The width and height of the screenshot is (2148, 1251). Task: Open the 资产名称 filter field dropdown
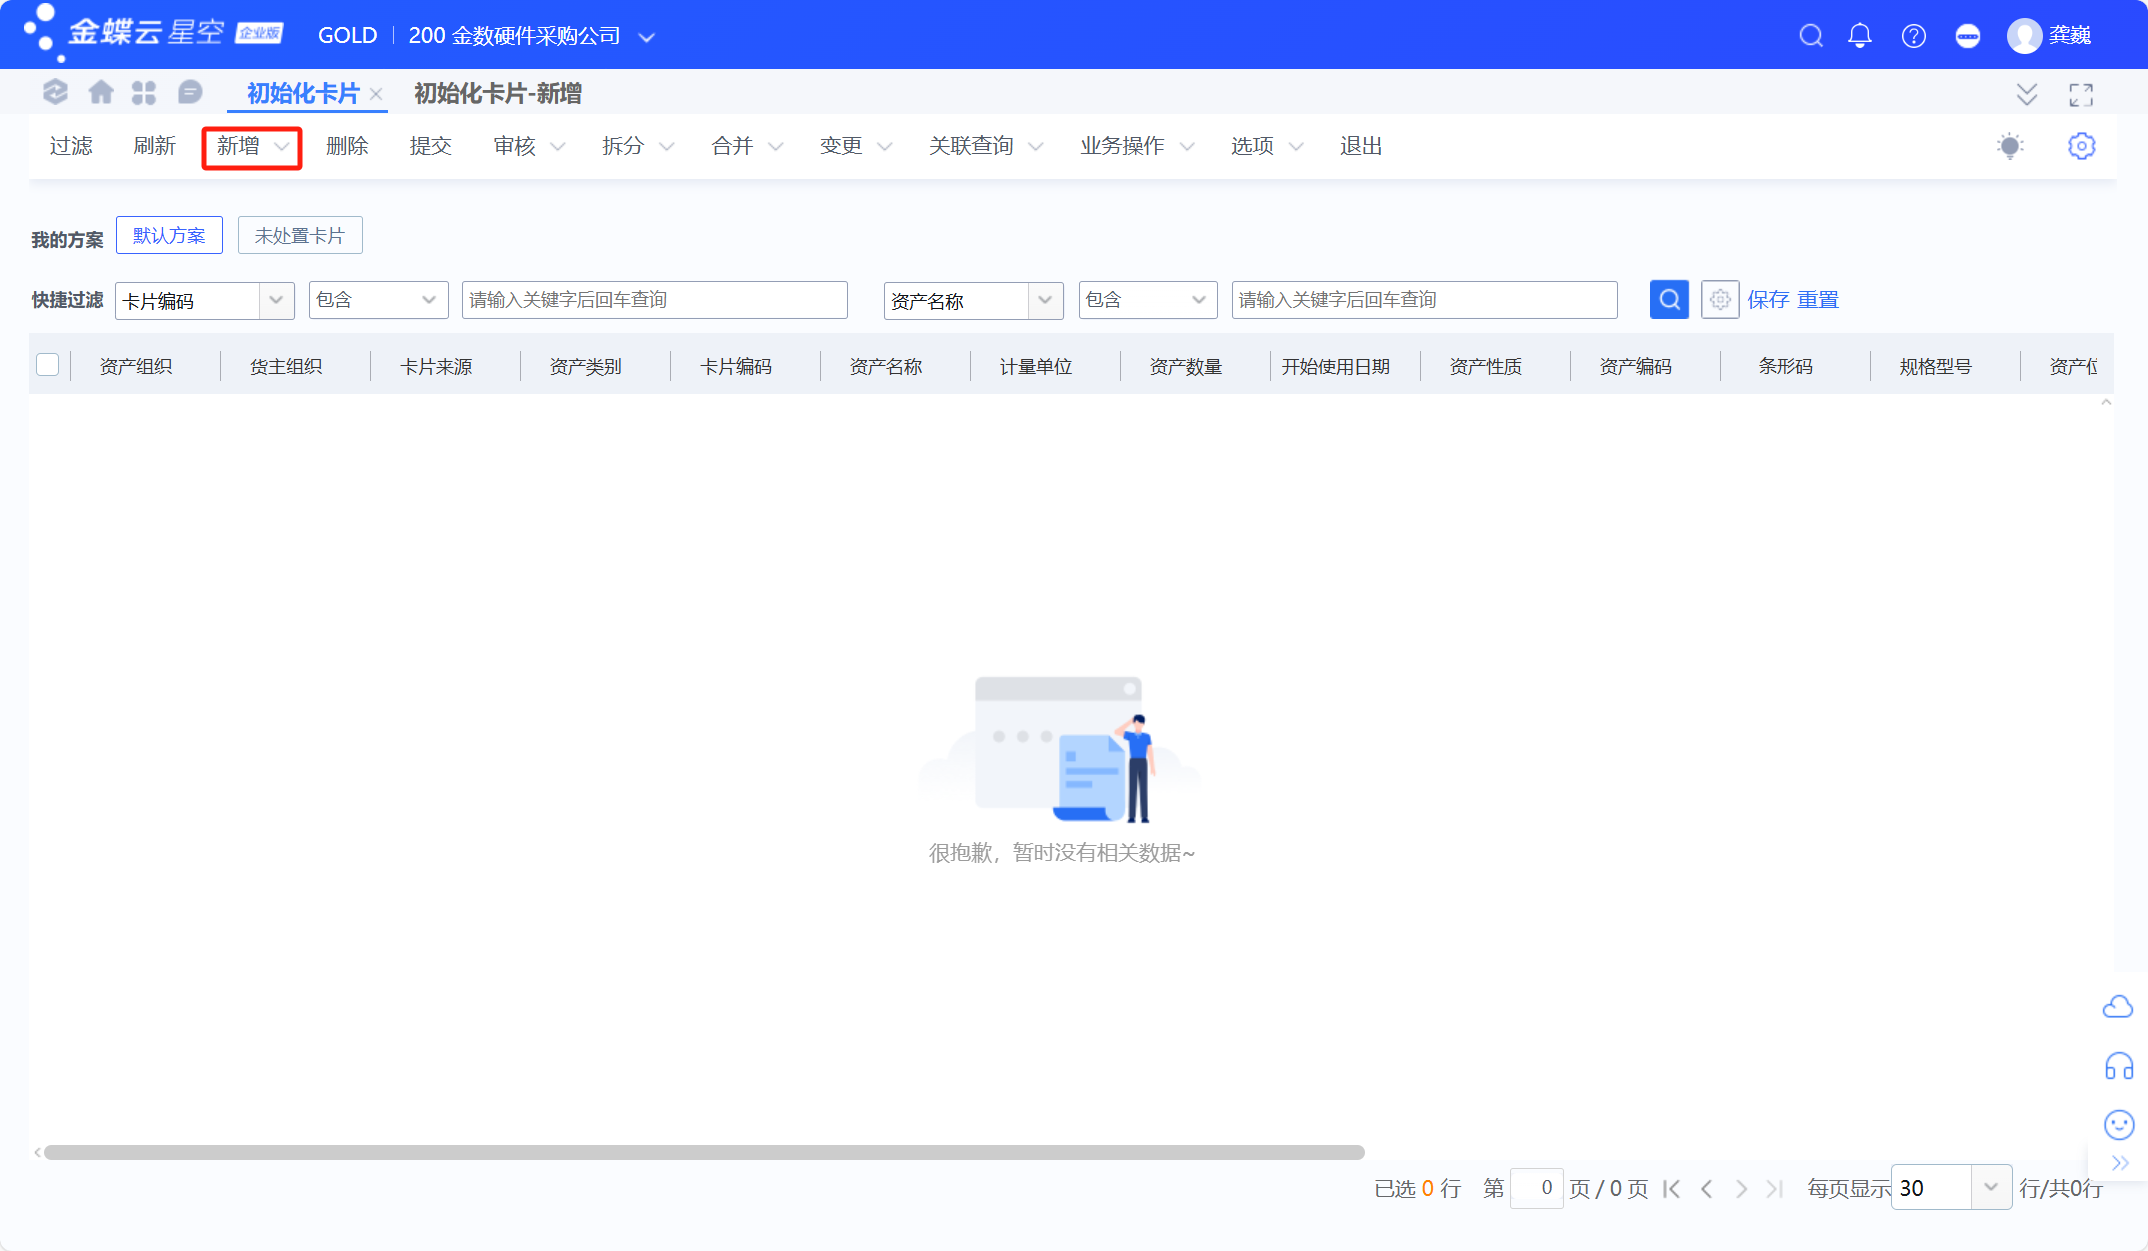click(x=1045, y=300)
